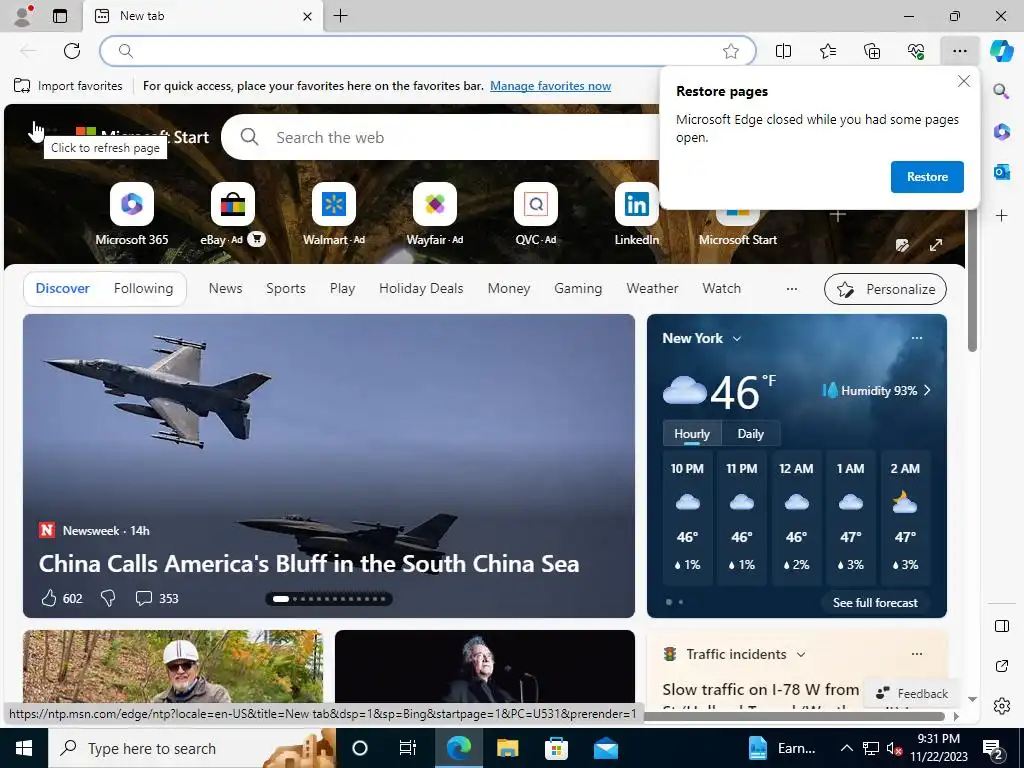The width and height of the screenshot is (1024, 768).
Task: Open China Calls America's Bluff headline
Action: click(309, 564)
